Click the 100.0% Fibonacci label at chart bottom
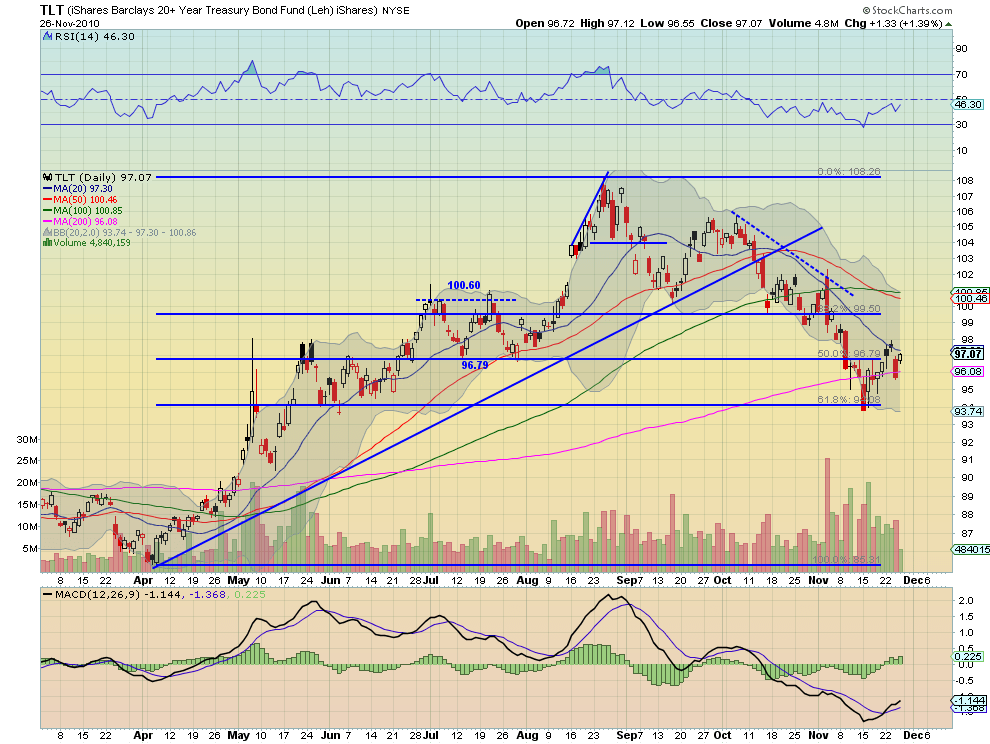990x744 pixels. 846,560
